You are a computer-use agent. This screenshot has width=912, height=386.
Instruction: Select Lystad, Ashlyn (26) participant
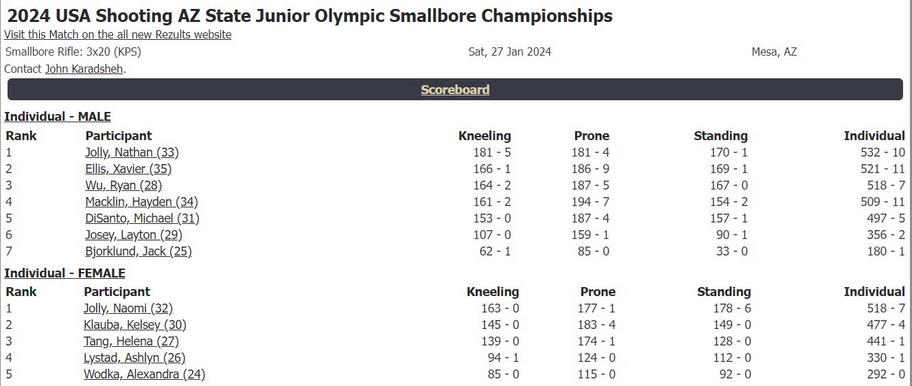click(x=134, y=358)
